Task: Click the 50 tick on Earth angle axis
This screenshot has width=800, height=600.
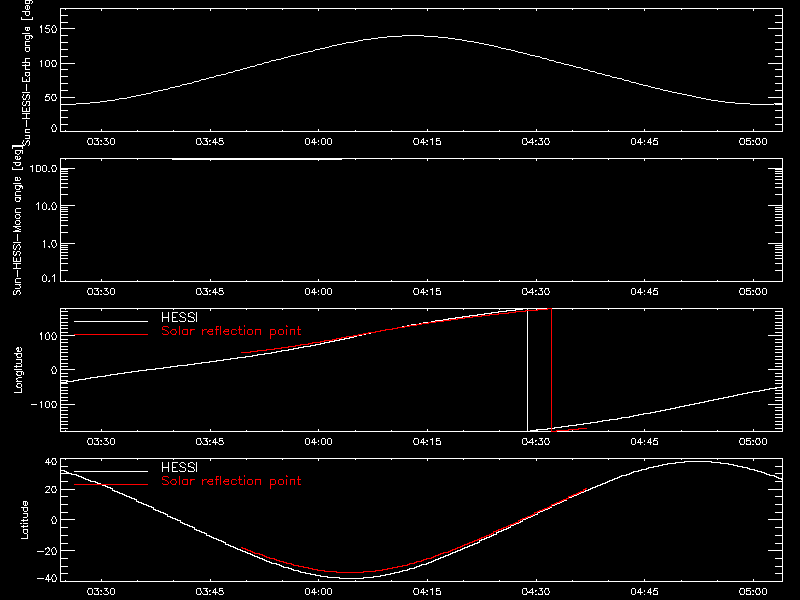Action: coord(51,97)
